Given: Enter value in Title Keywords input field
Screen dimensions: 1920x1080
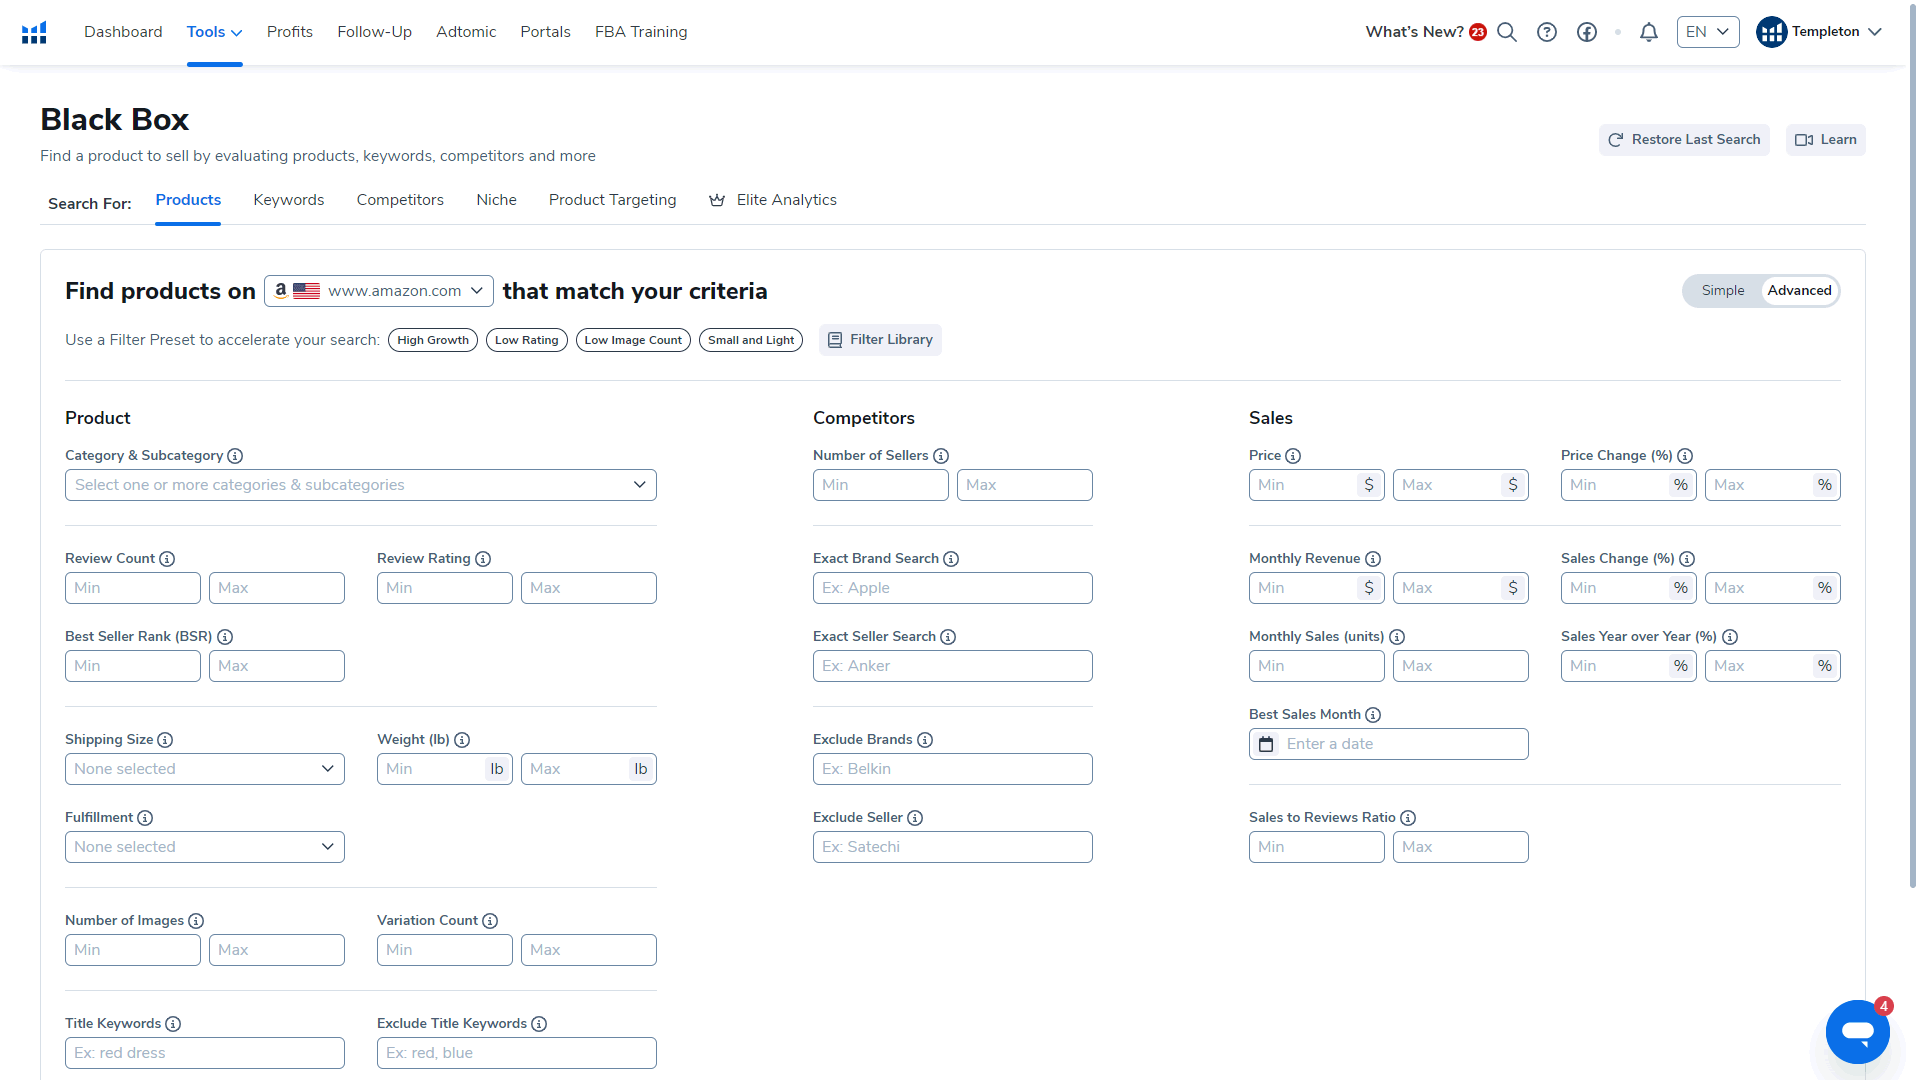Looking at the screenshot, I should [203, 1051].
